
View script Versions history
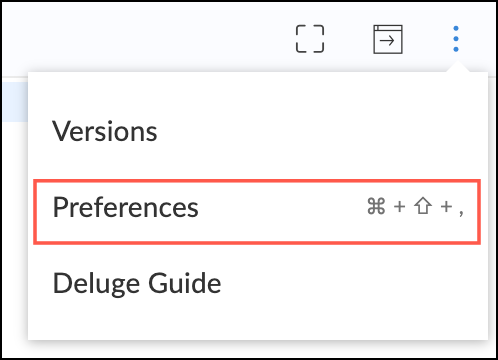pos(105,131)
